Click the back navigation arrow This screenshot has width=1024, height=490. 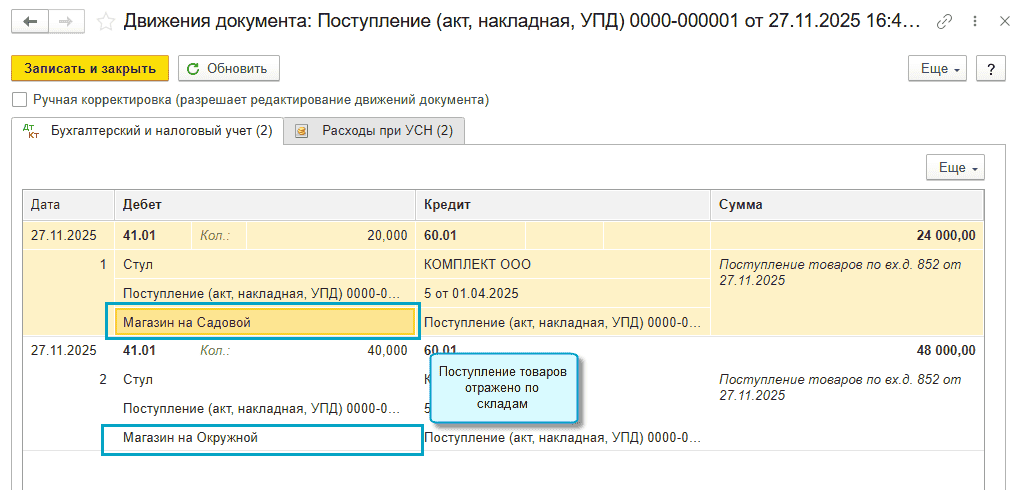coord(29,22)
